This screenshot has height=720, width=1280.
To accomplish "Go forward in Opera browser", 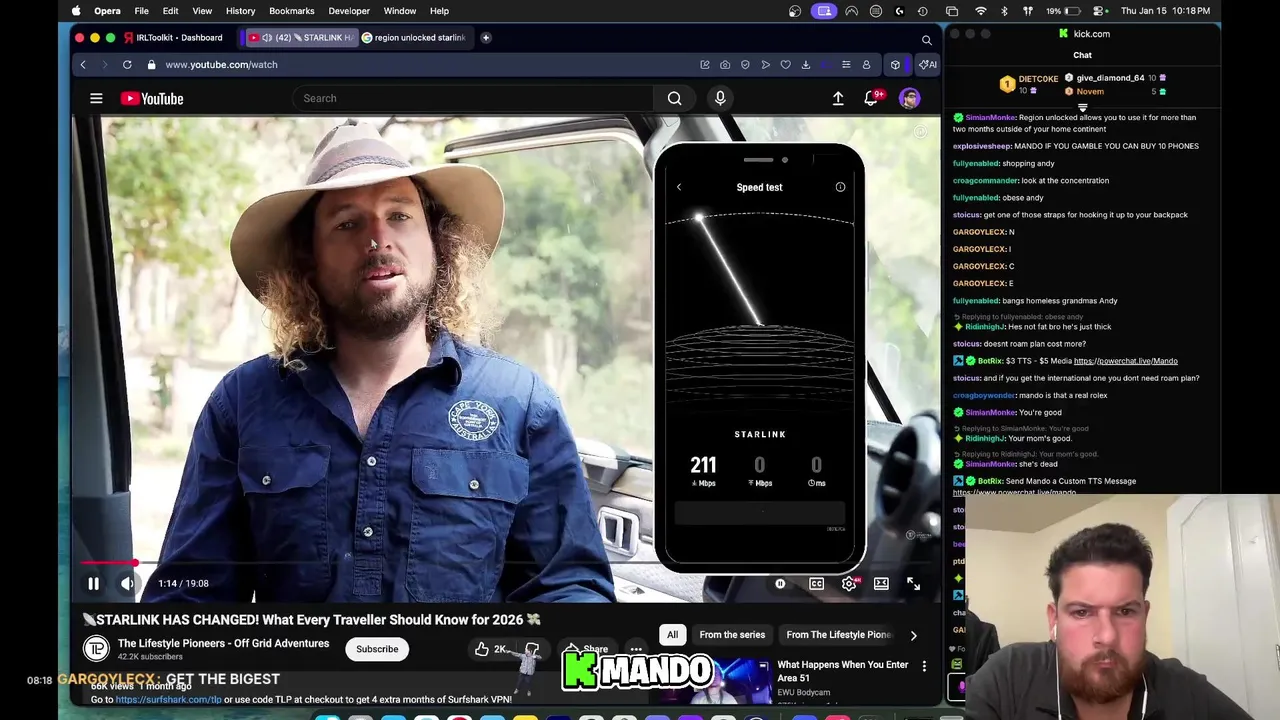I will (104, 64).
